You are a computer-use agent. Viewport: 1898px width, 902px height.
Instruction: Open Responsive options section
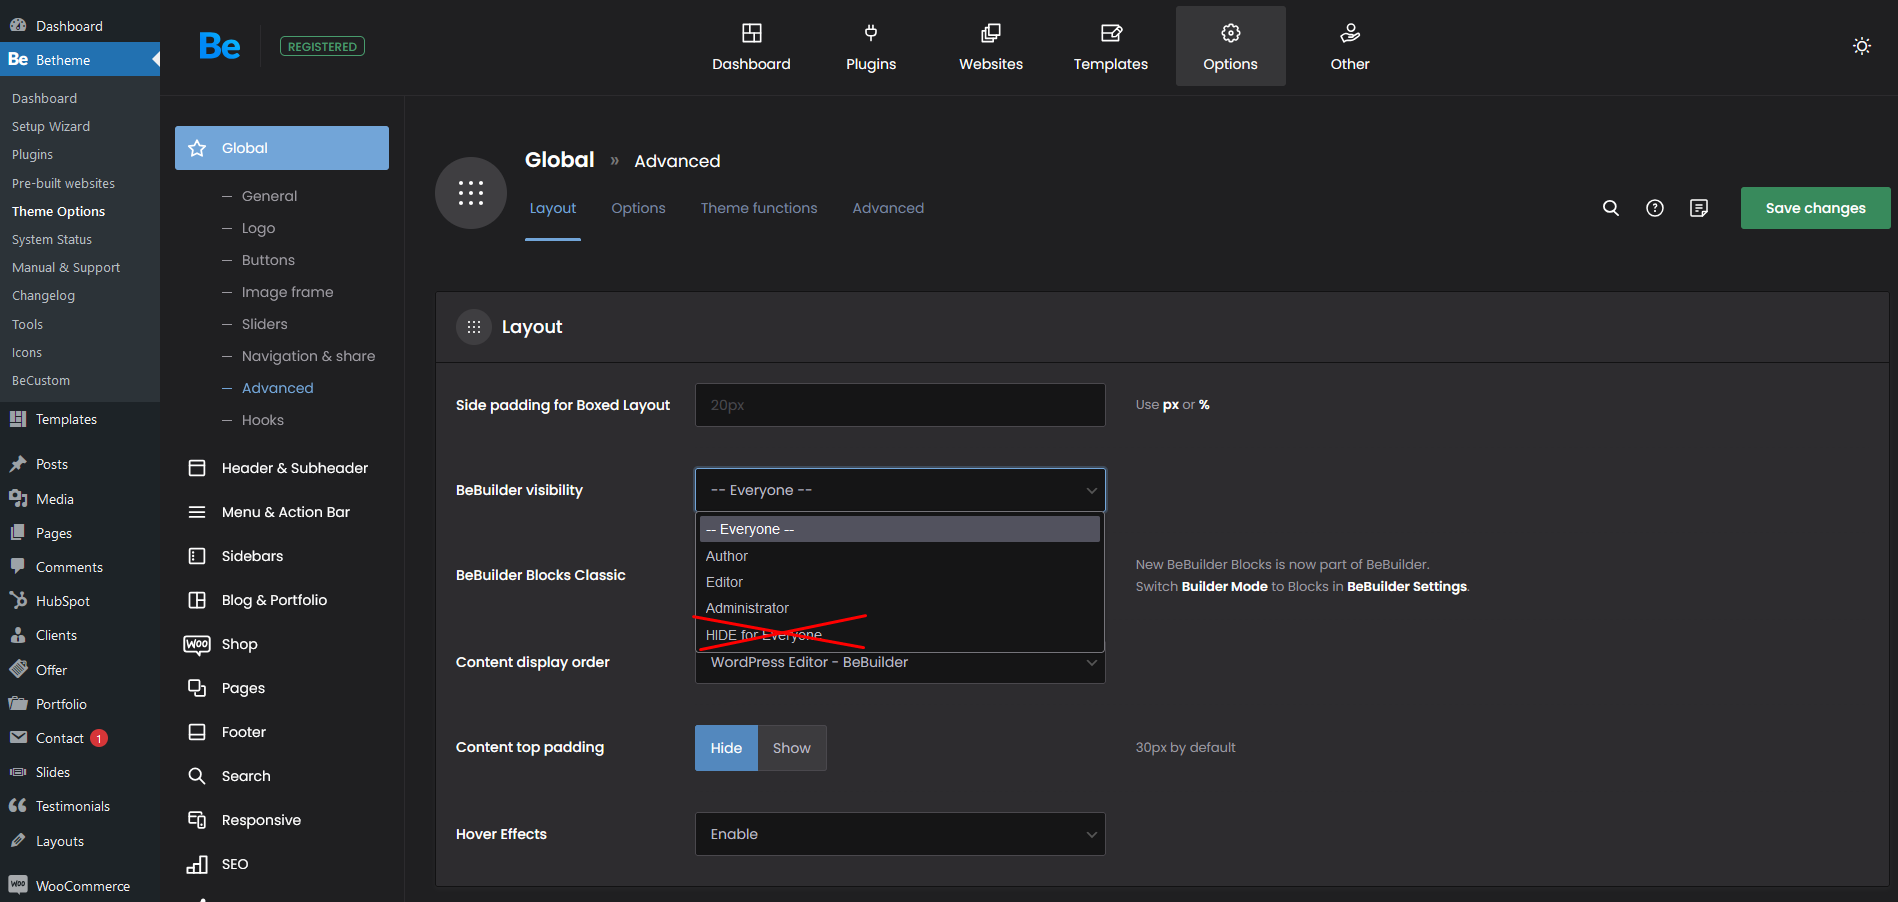[282, 820]
